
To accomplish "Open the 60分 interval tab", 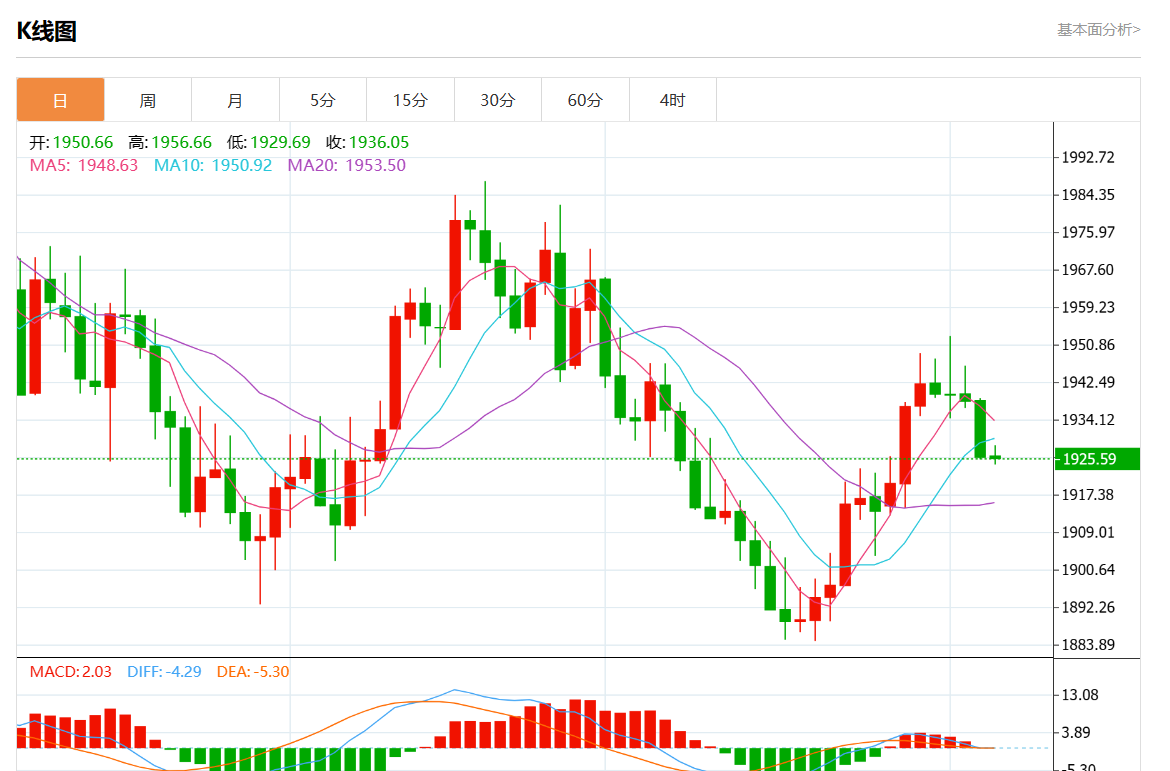I will tap(585, 99).
